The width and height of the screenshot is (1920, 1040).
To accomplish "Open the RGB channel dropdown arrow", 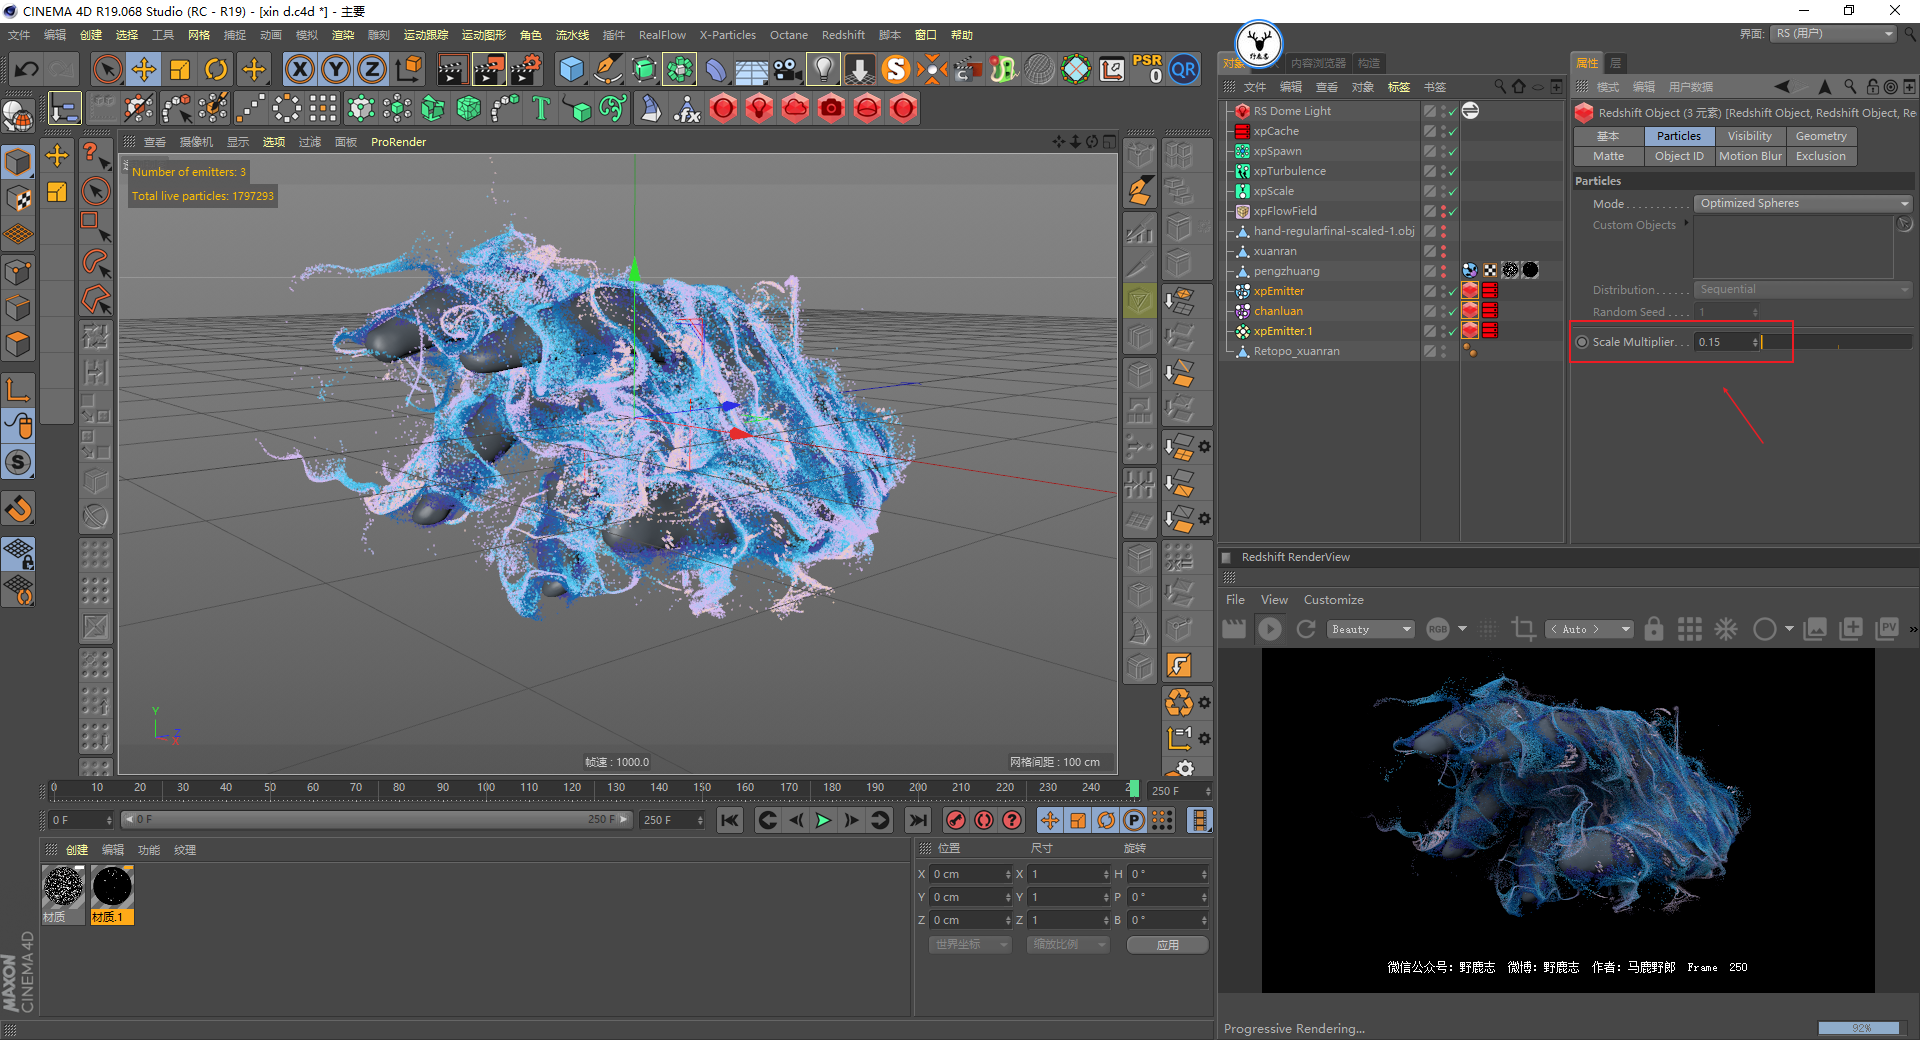I will click(x=1462, y=629).
